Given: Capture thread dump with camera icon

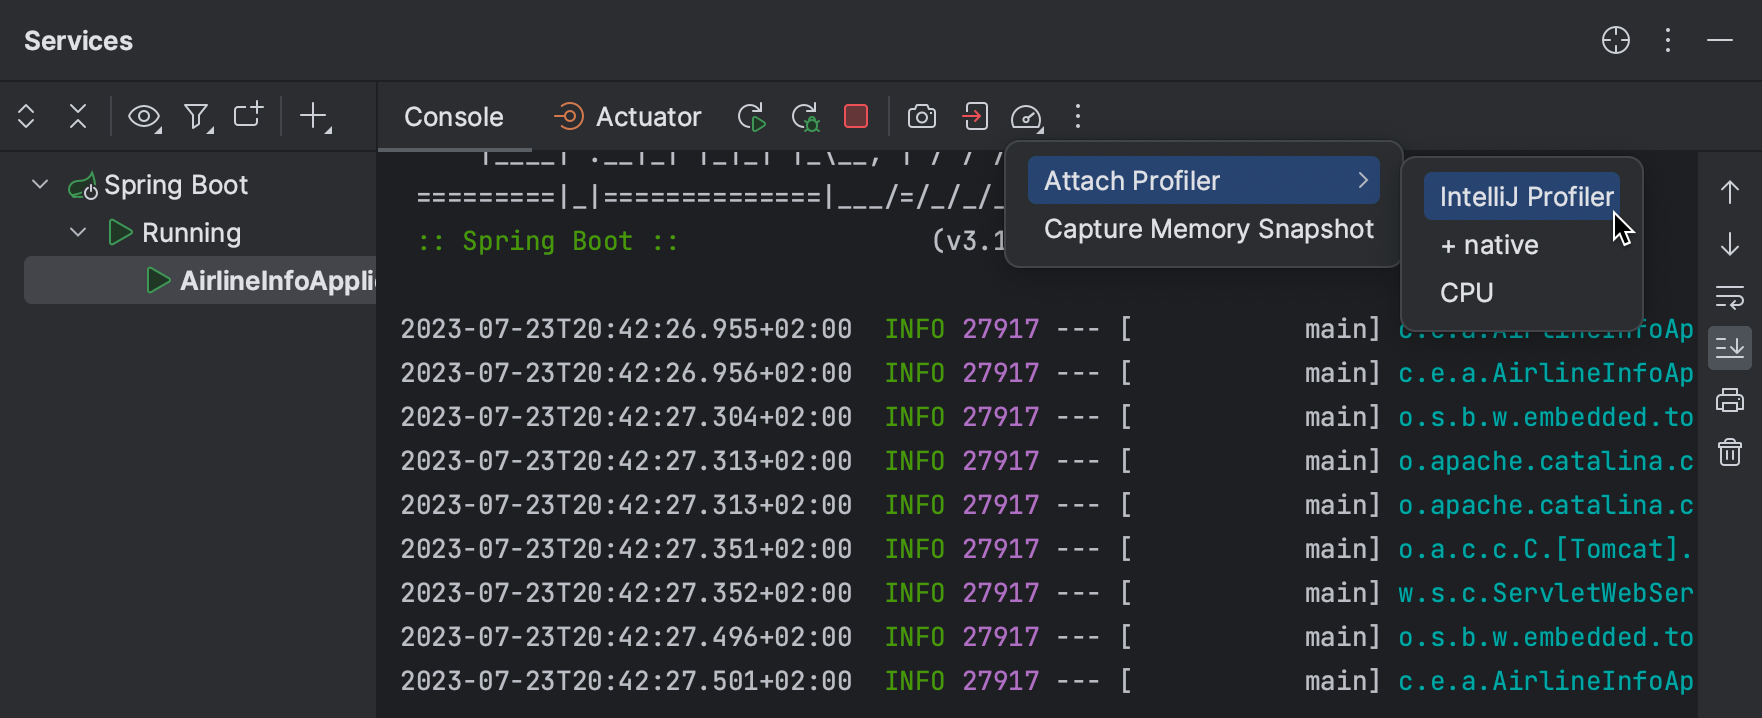Looking at the screenshot, I should [x=922, y=117].
